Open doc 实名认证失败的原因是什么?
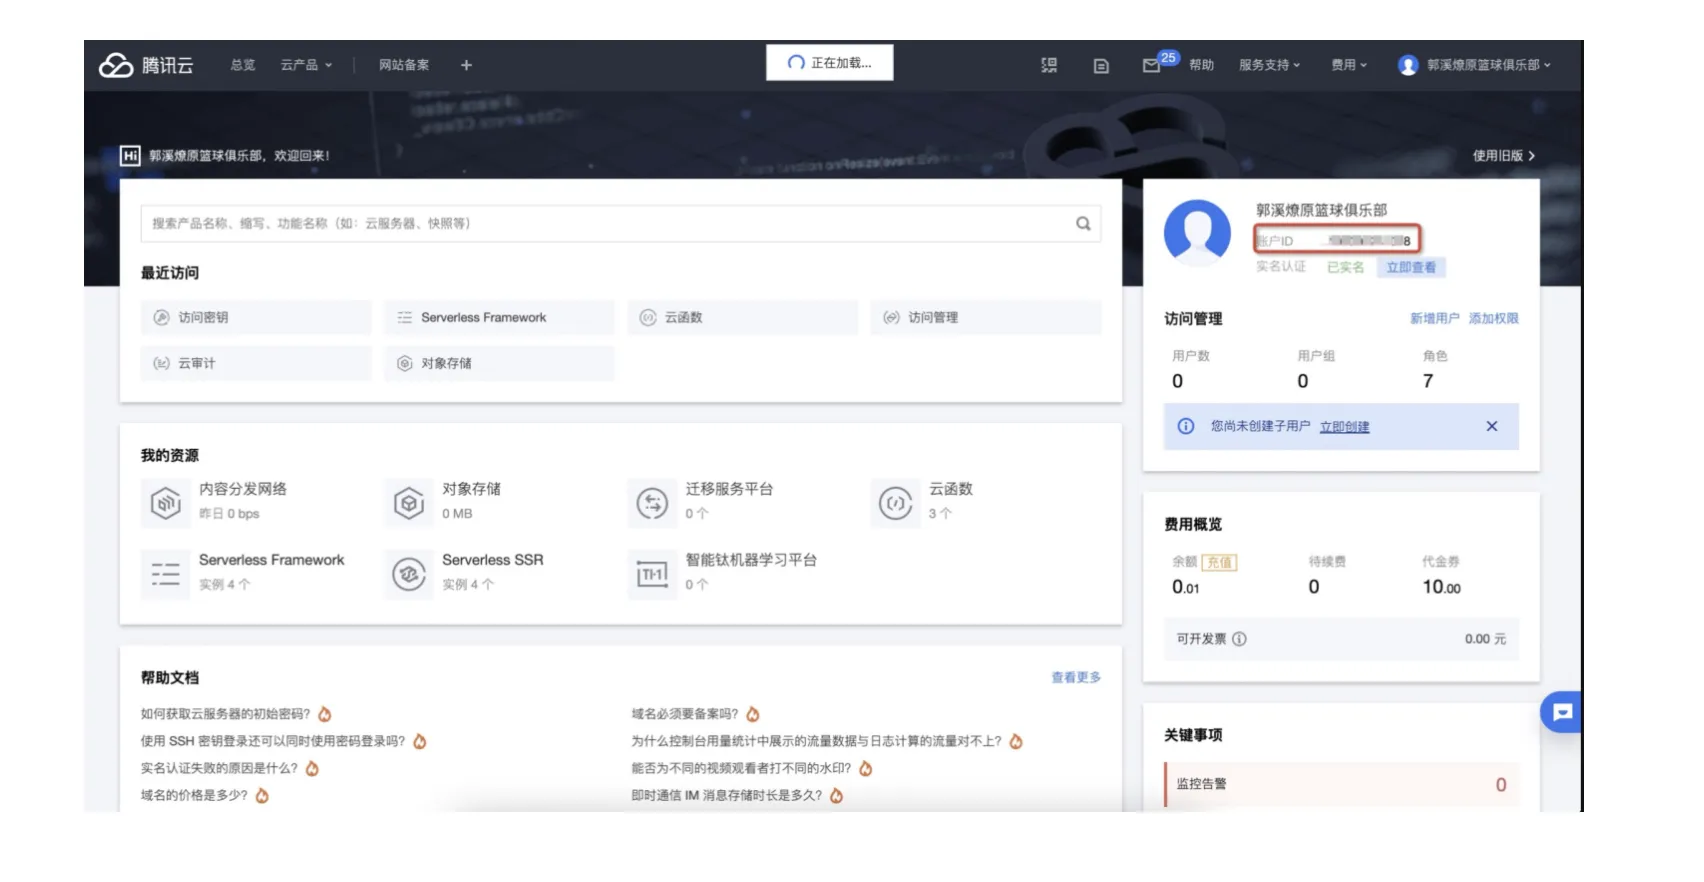Image resolution: width=1704 pixels, height=882 pixels. click(219, 768)
